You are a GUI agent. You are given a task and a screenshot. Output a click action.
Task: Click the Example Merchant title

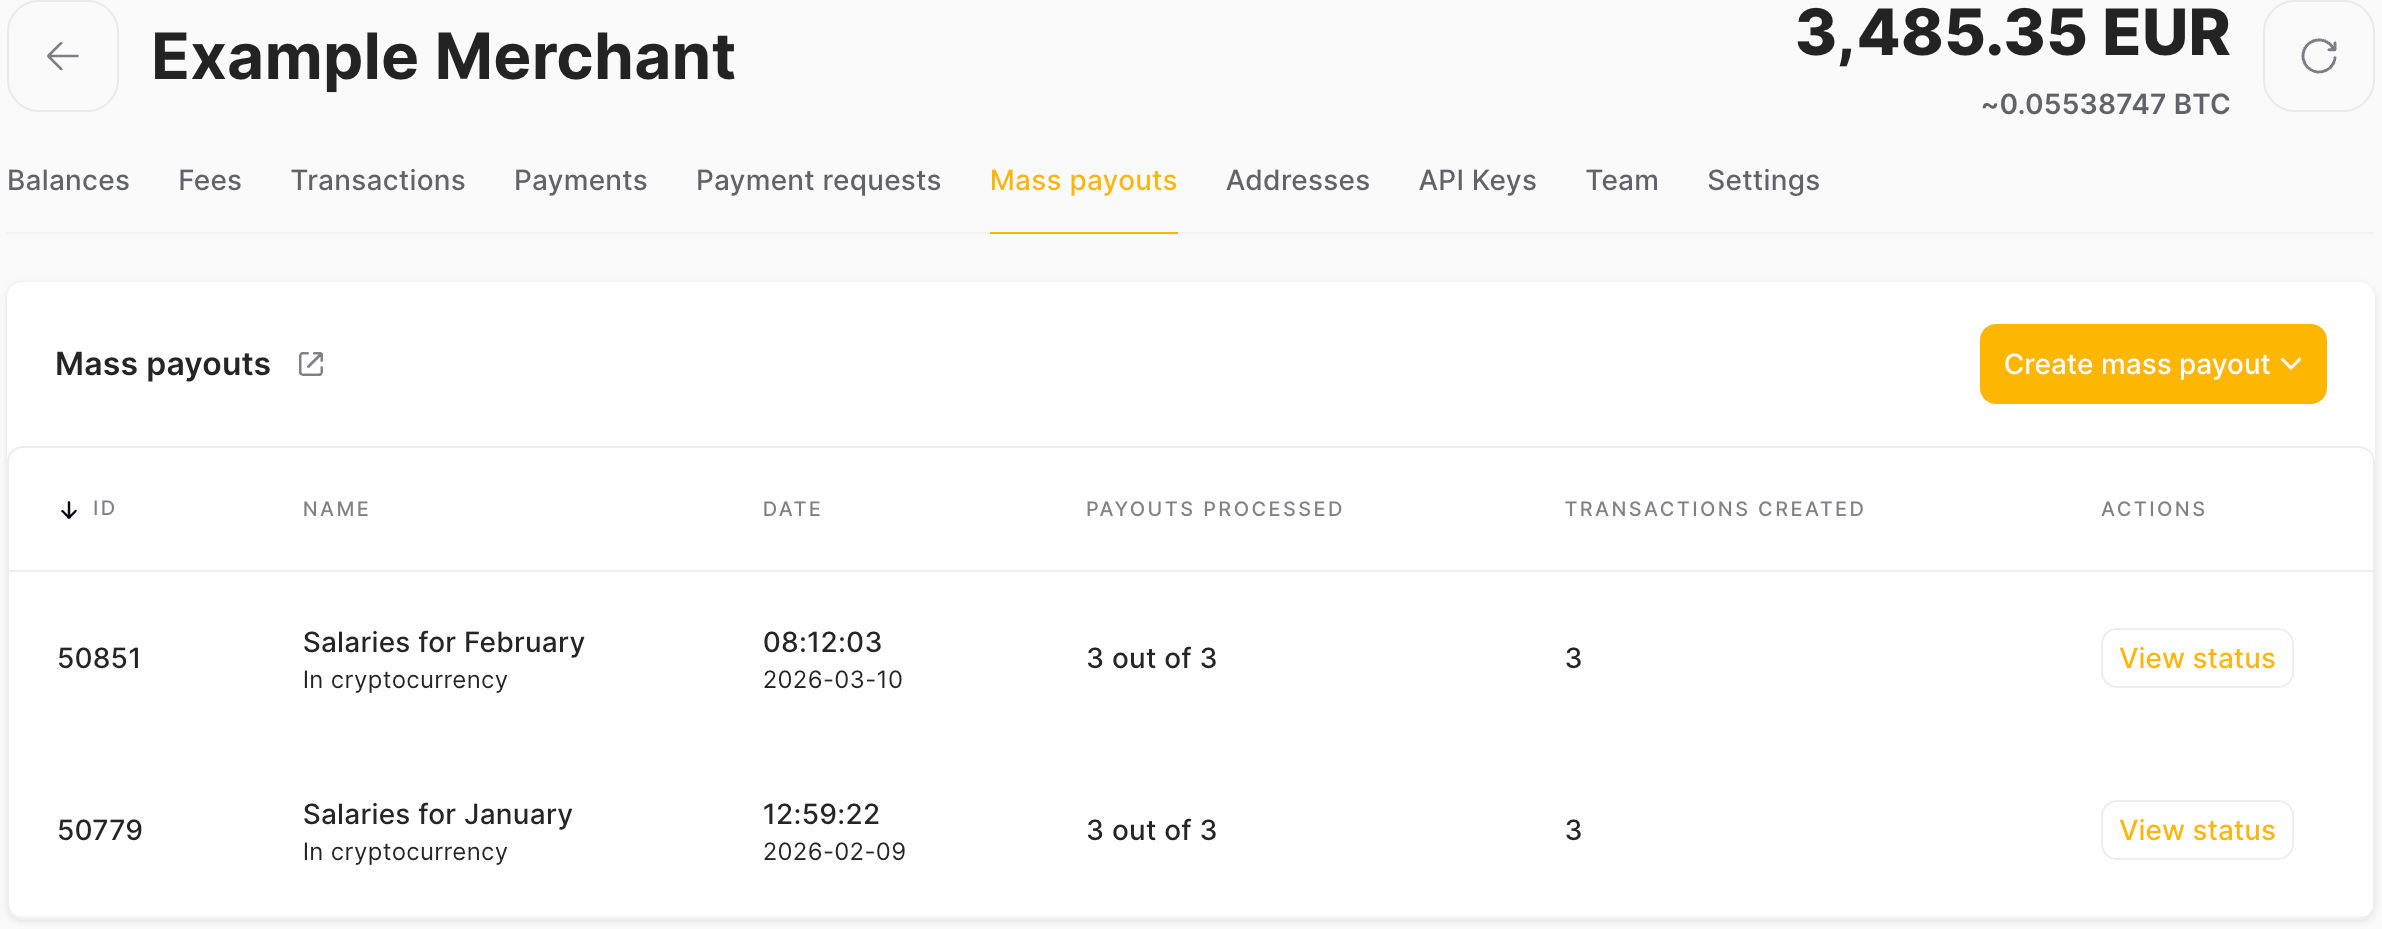[x=443, y=56]
